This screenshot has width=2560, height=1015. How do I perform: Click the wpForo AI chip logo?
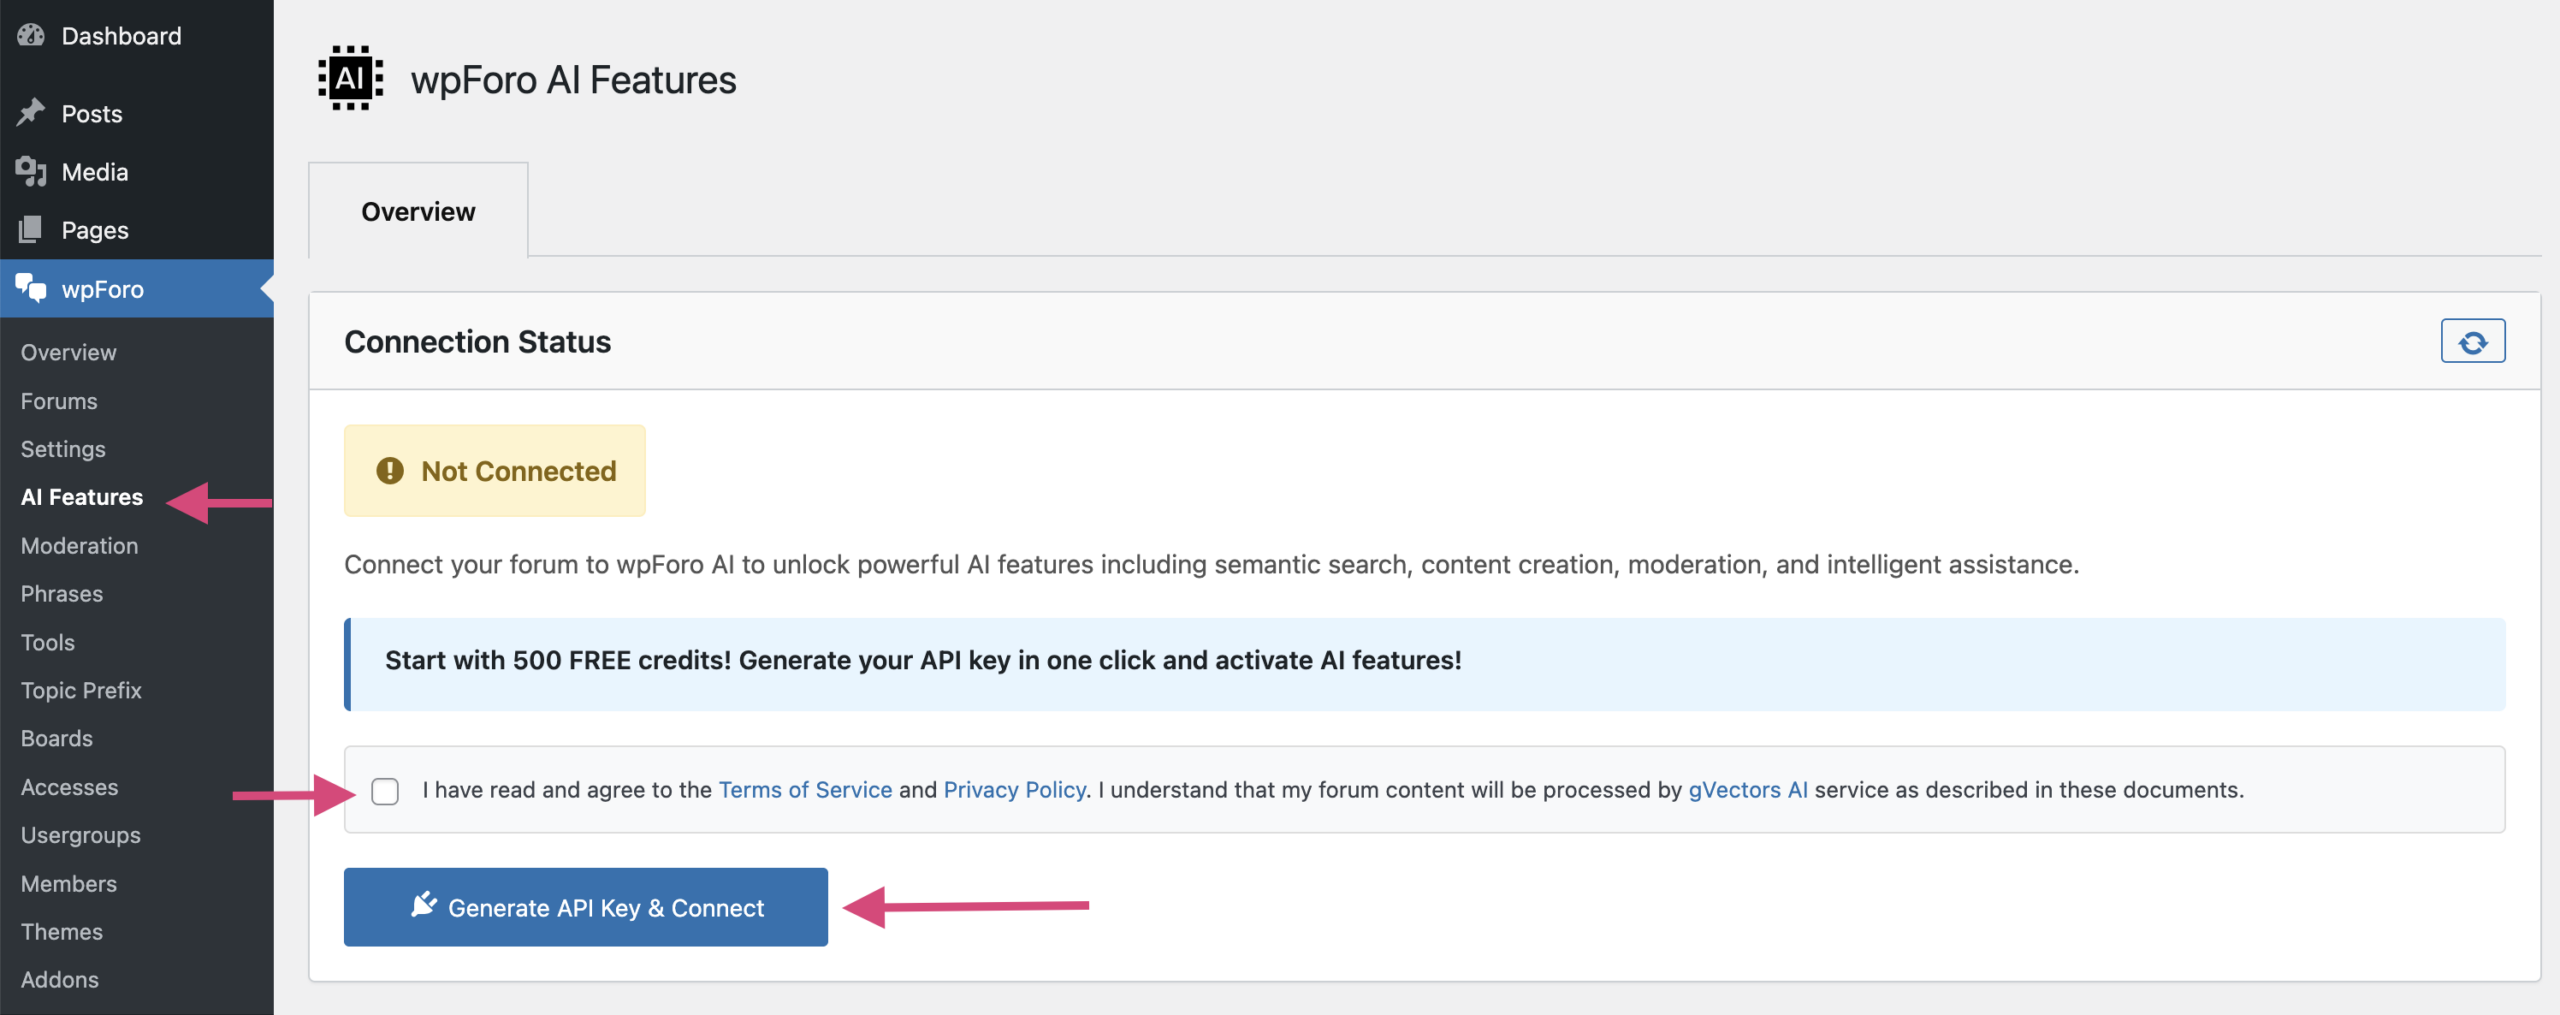(350, 79)
